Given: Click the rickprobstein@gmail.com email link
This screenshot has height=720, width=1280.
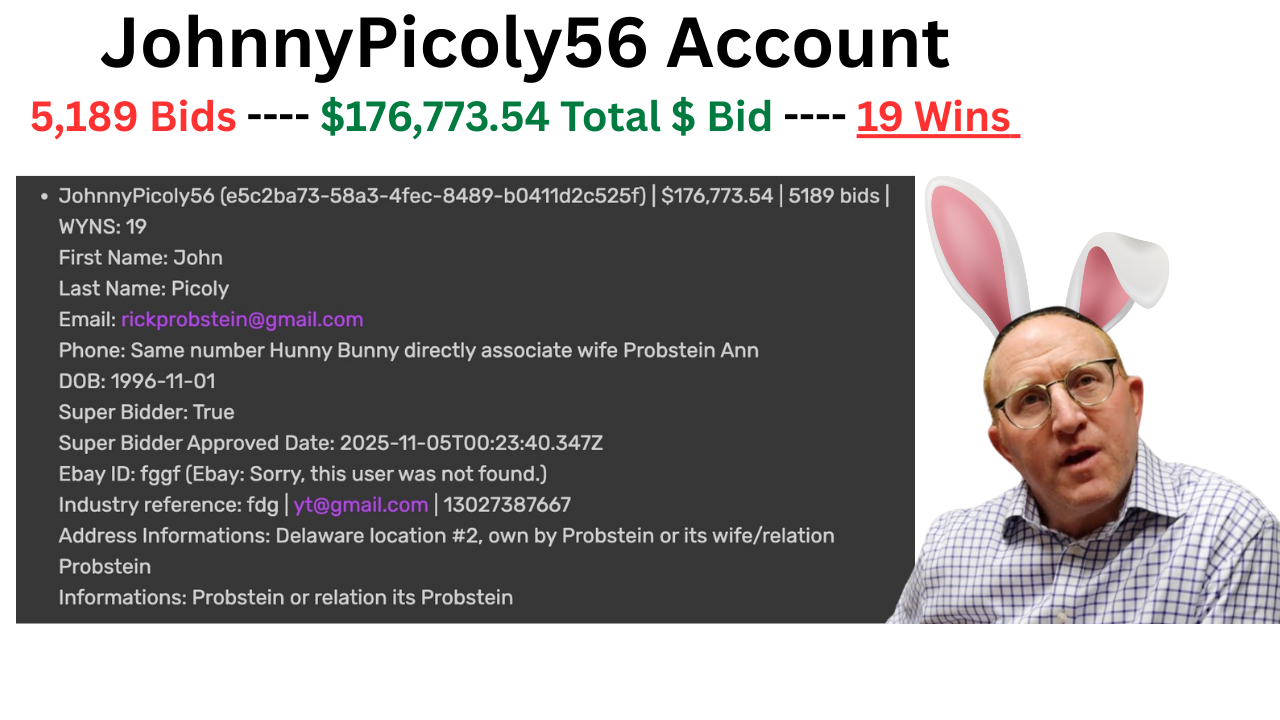Looking at the screenshot, I should click(242, 320).
